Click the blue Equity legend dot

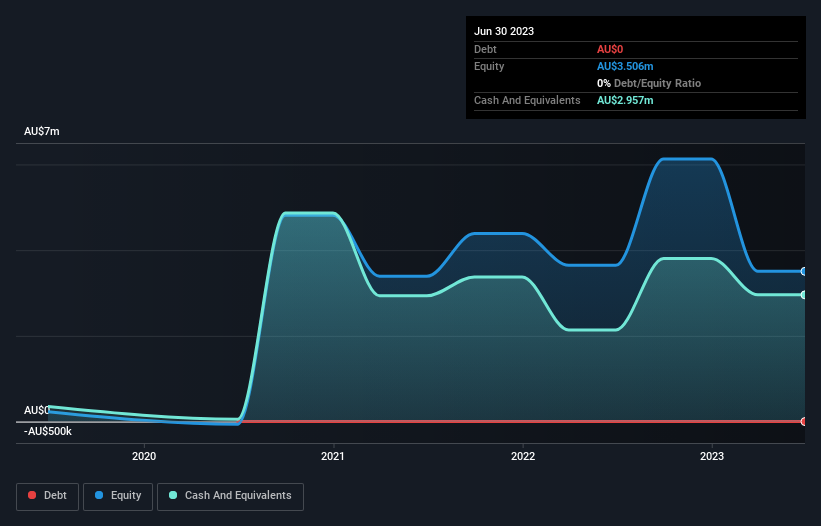click(x=99, y=495)
